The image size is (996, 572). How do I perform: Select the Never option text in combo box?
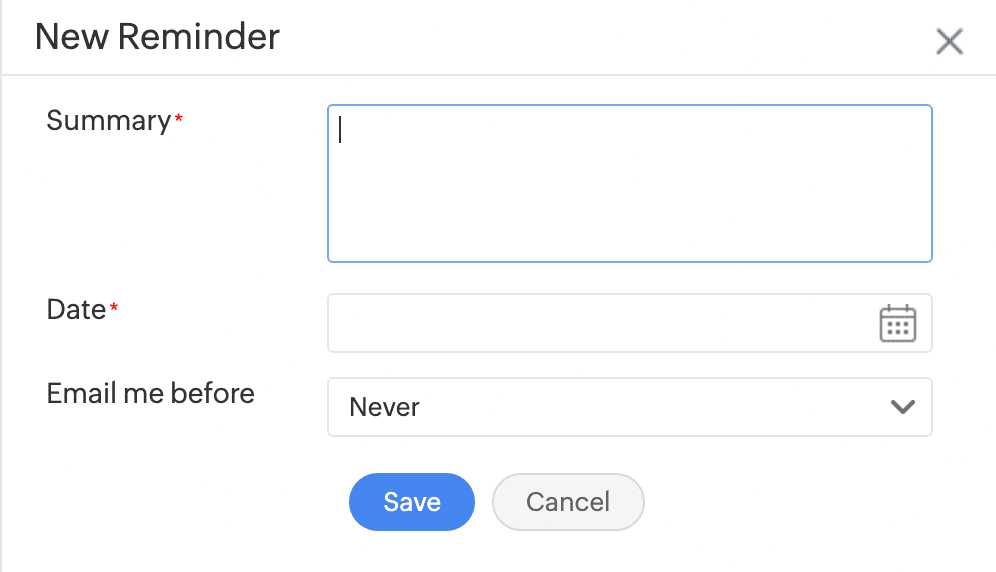point(385,407)
